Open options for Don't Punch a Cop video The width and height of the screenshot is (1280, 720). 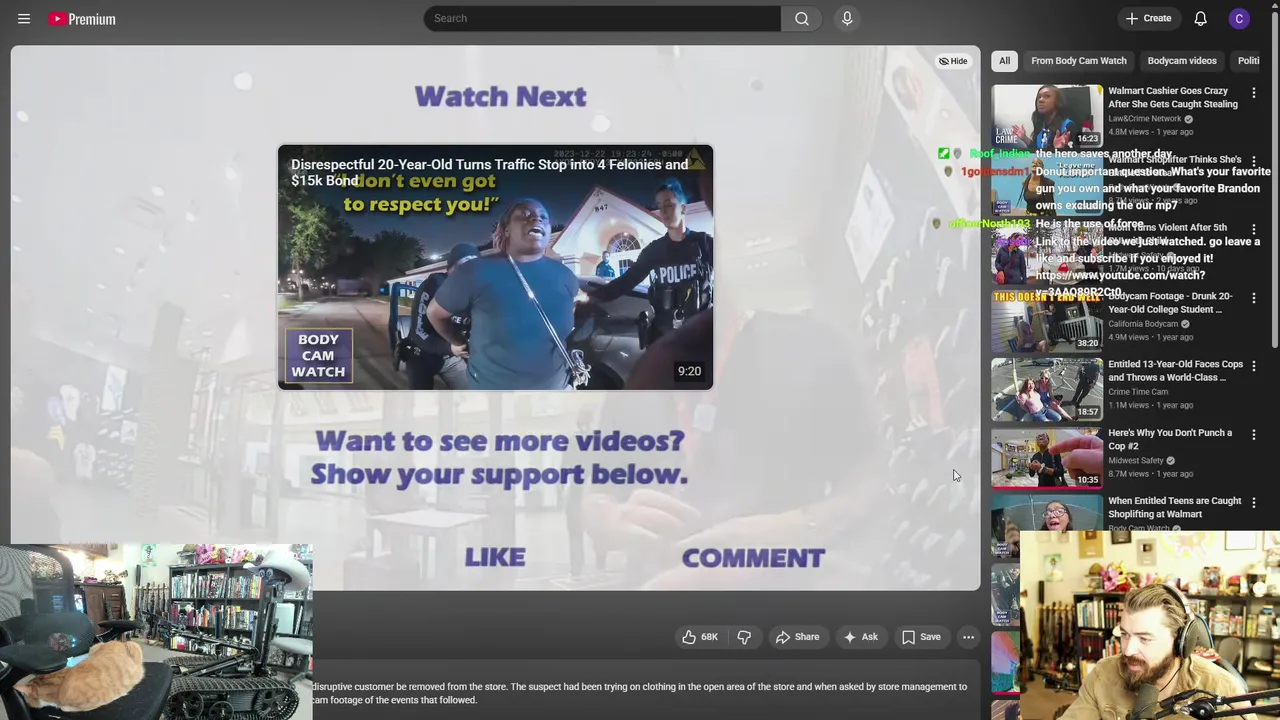click(1254, 434)
